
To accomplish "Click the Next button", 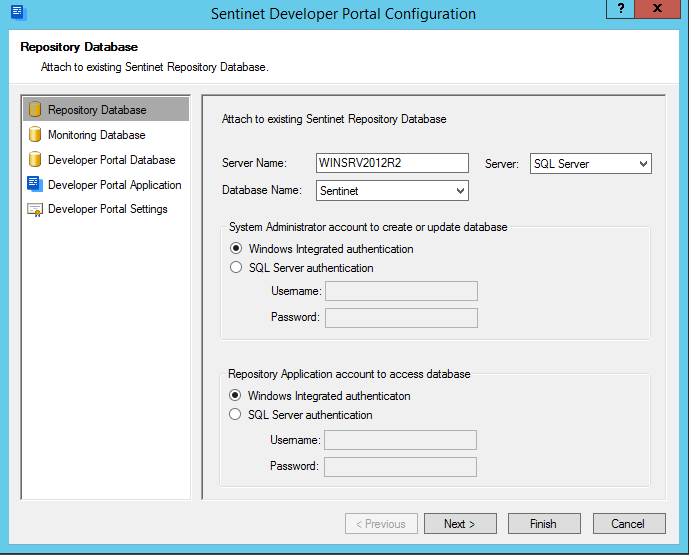I will [x=460, y=524].
